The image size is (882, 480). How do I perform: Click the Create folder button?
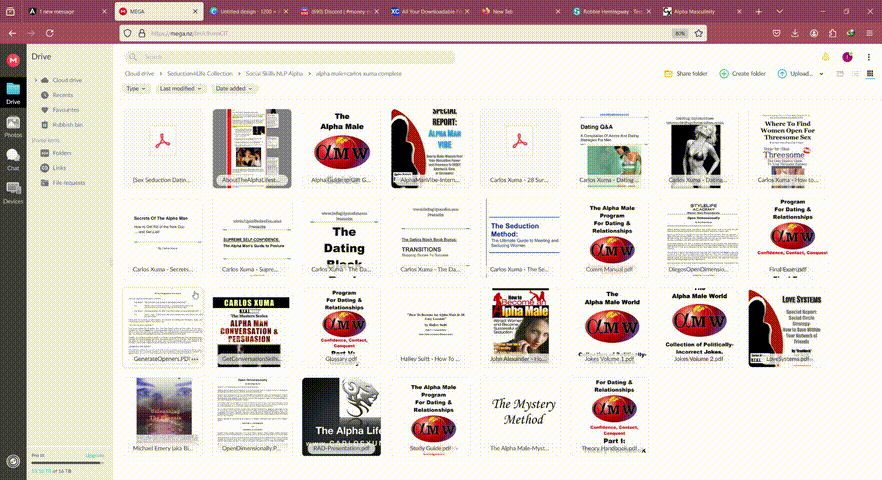tap(742, 74)
